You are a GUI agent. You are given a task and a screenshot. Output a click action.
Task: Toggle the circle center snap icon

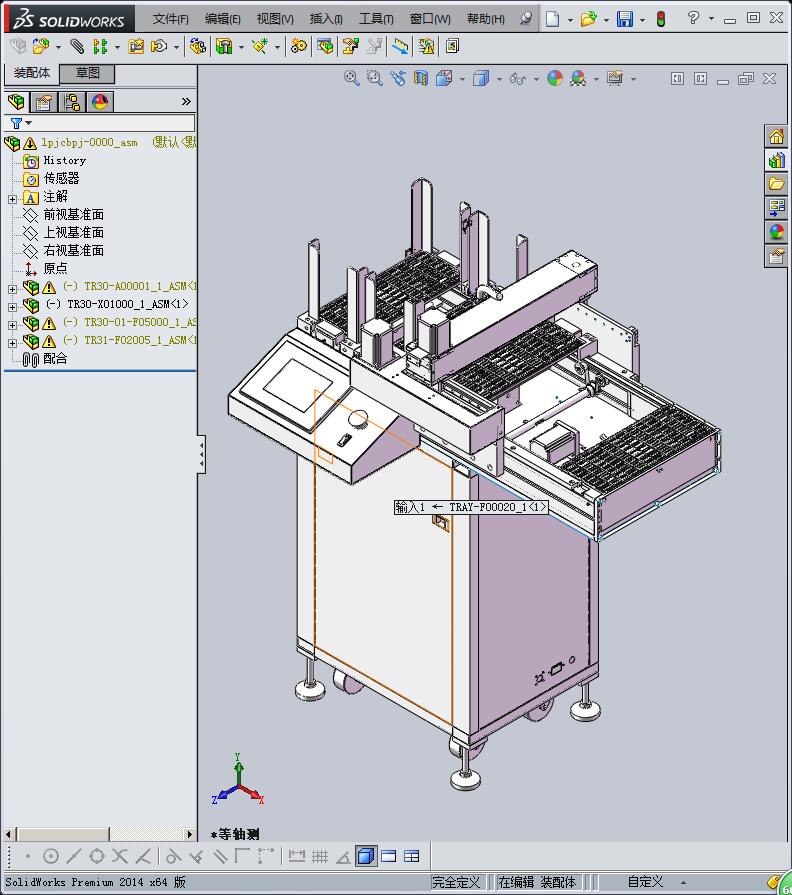click(51, 856)
